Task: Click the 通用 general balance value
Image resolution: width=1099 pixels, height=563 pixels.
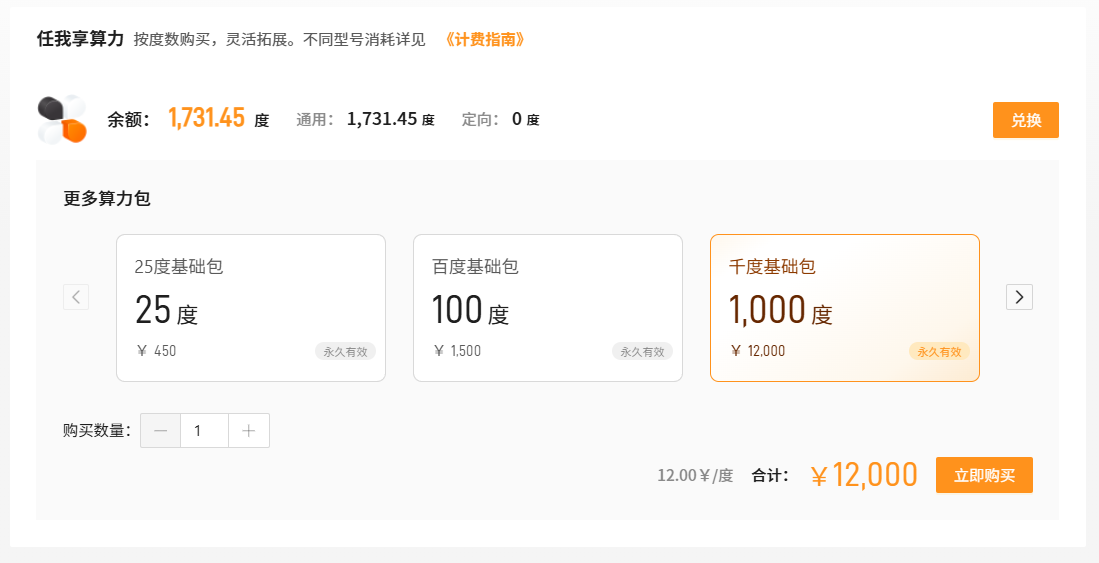Action: coord(382,119)
